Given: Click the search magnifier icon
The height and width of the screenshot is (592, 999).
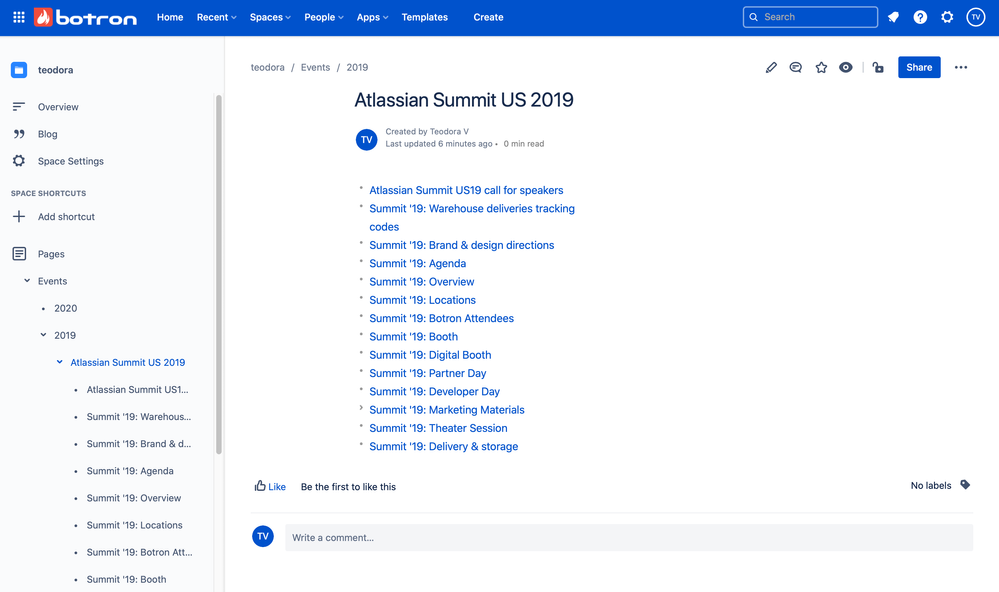Looking at the screenshot, I should (754, 17).
